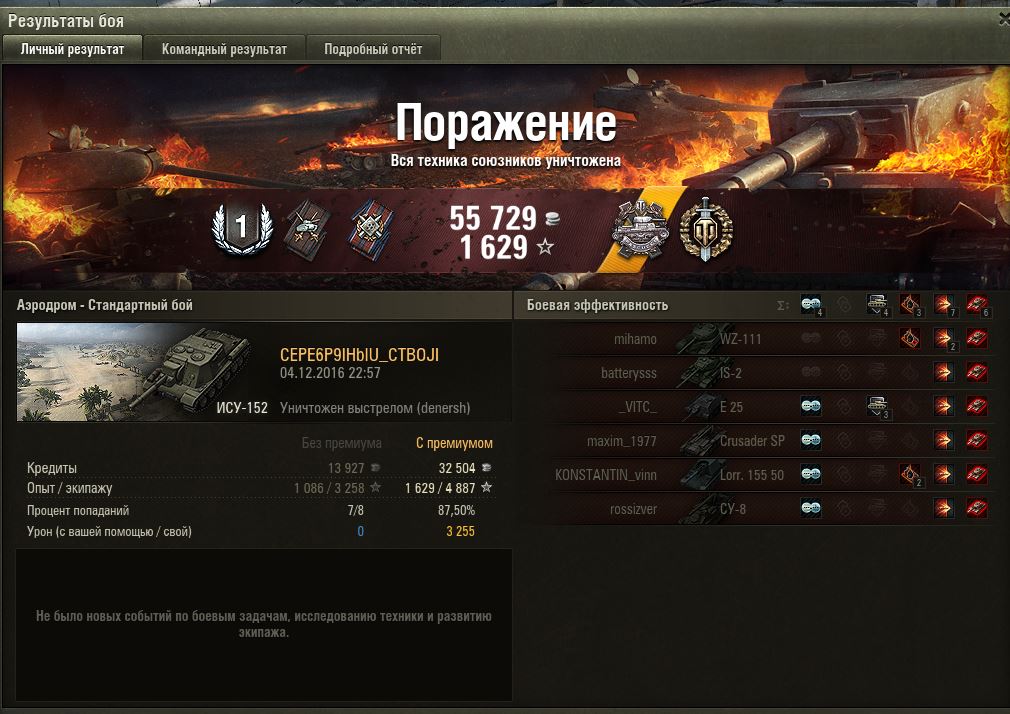Image resolution: width=1010 pixels, height=714 pixels.
Task: Open the Подробный отчёт tab
Action: 373,49
